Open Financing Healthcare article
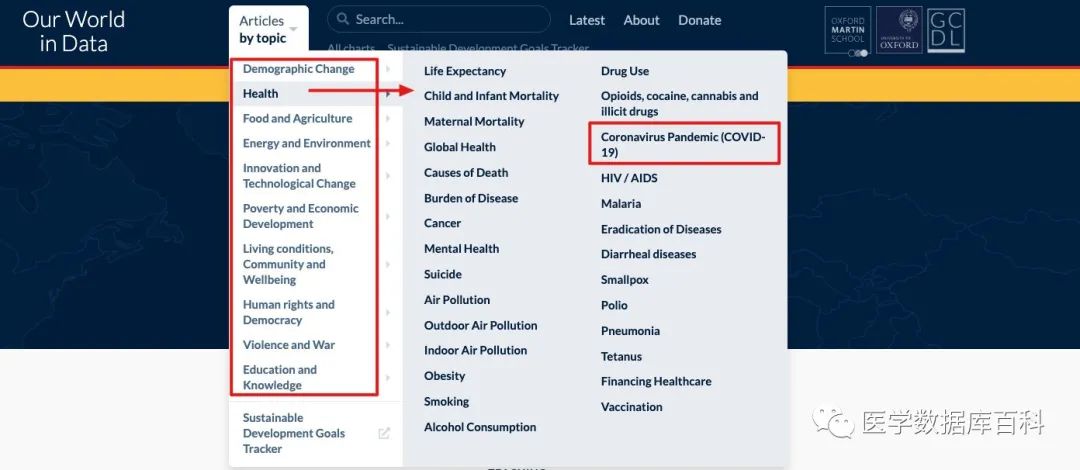Image resolution: width=1080 pixels, height=470 pixels. pos(656,381)
